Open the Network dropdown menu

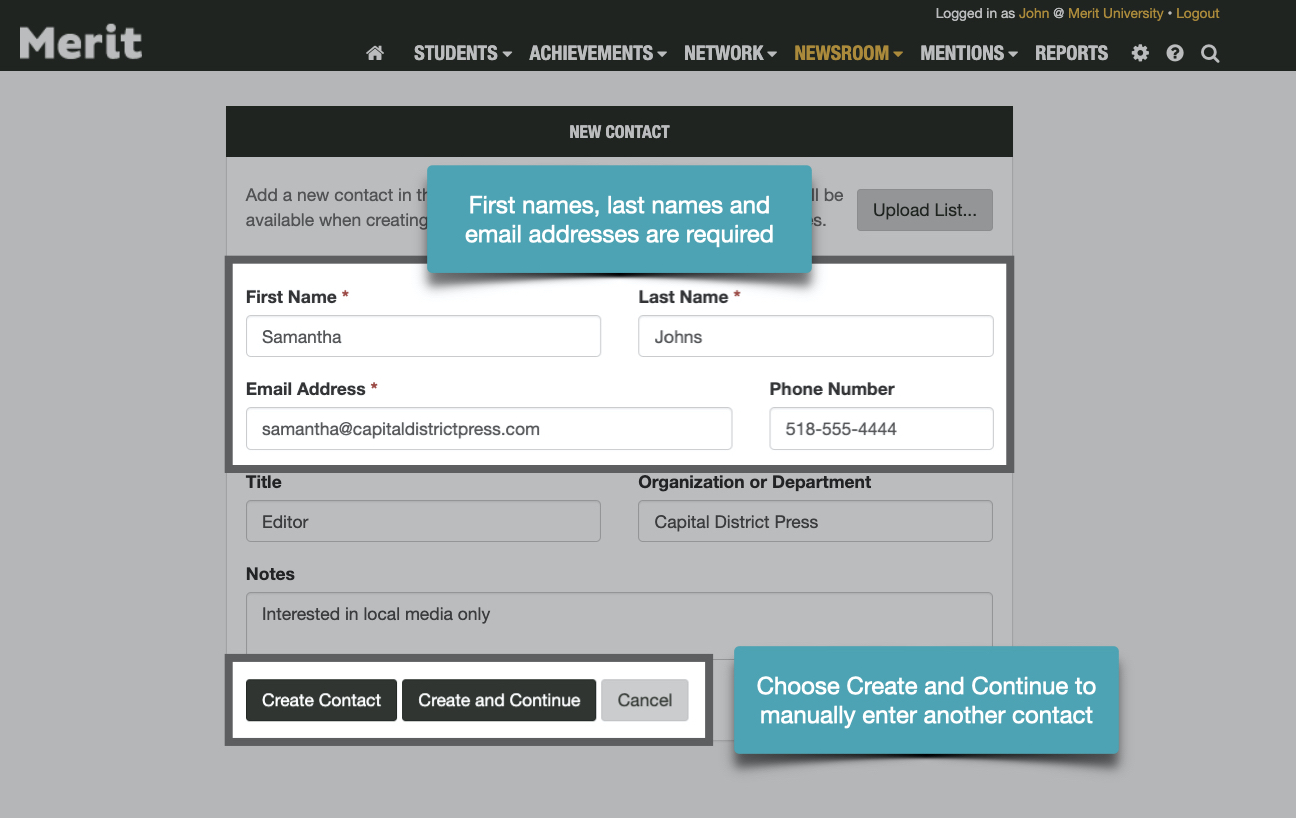[730, 54]
